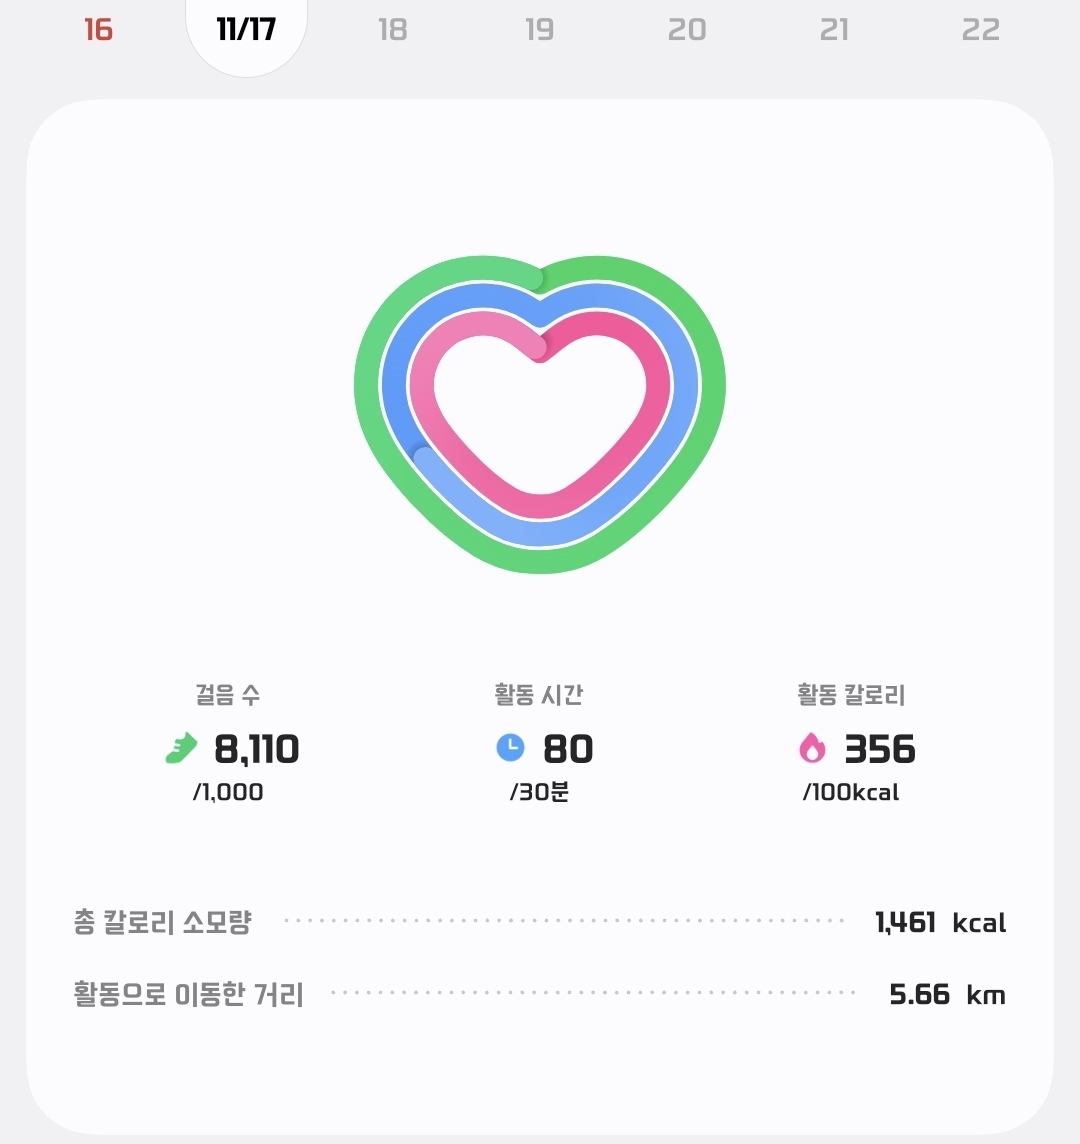Tap the 총 칼로리 소모량 row label
This screenshot has width=1080, height=1144.
[x=162, y=922]
